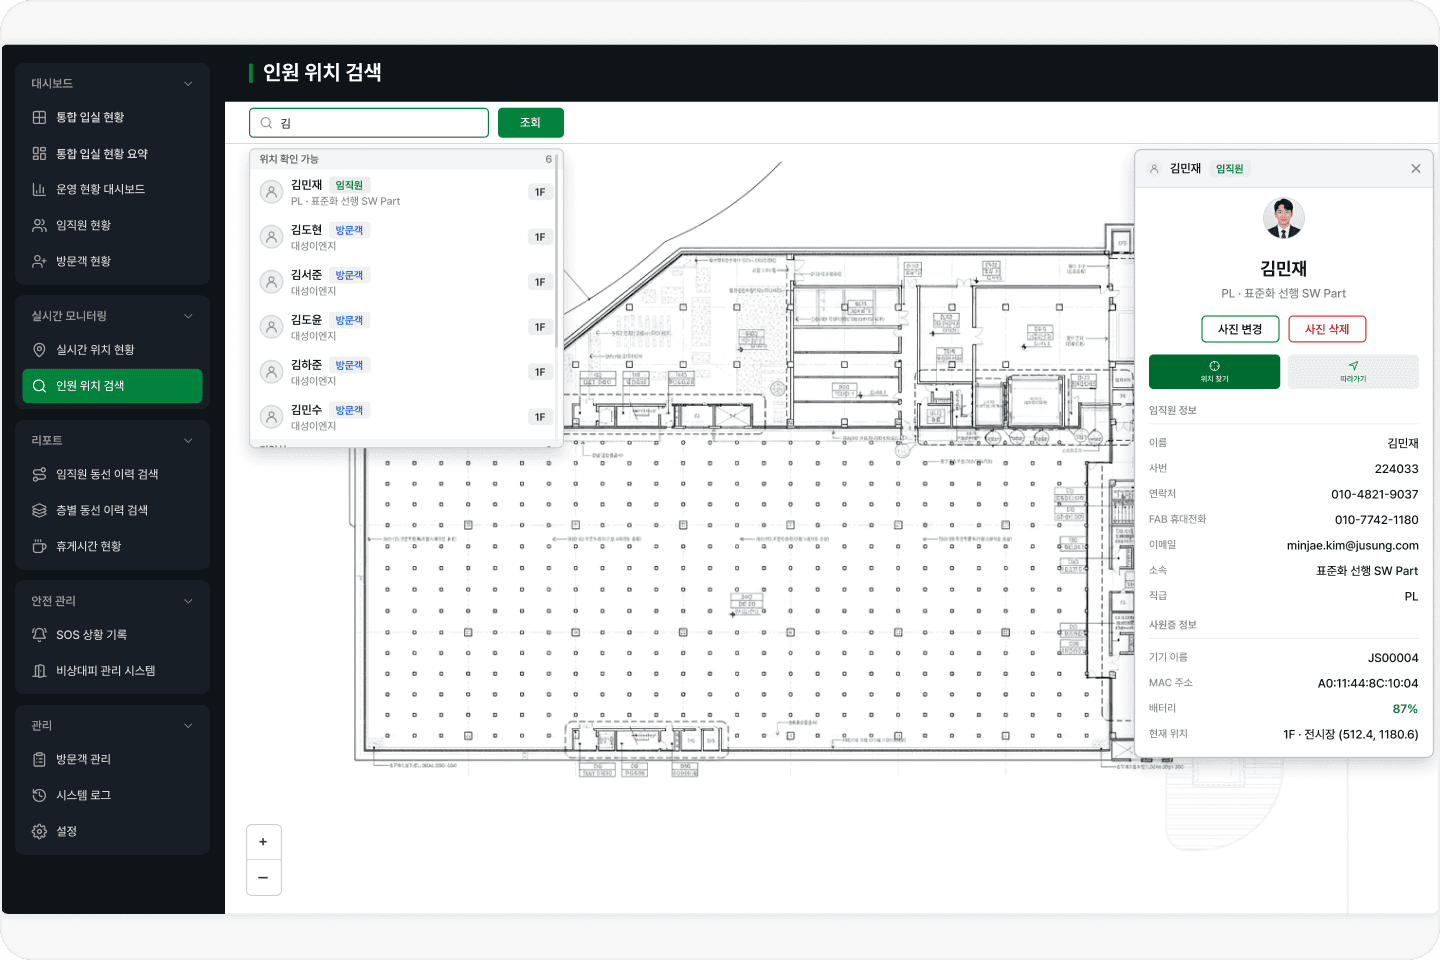This screenshot has width=1440, height=960.
Task: Click the 조회 search button
Action: (530, 122)
